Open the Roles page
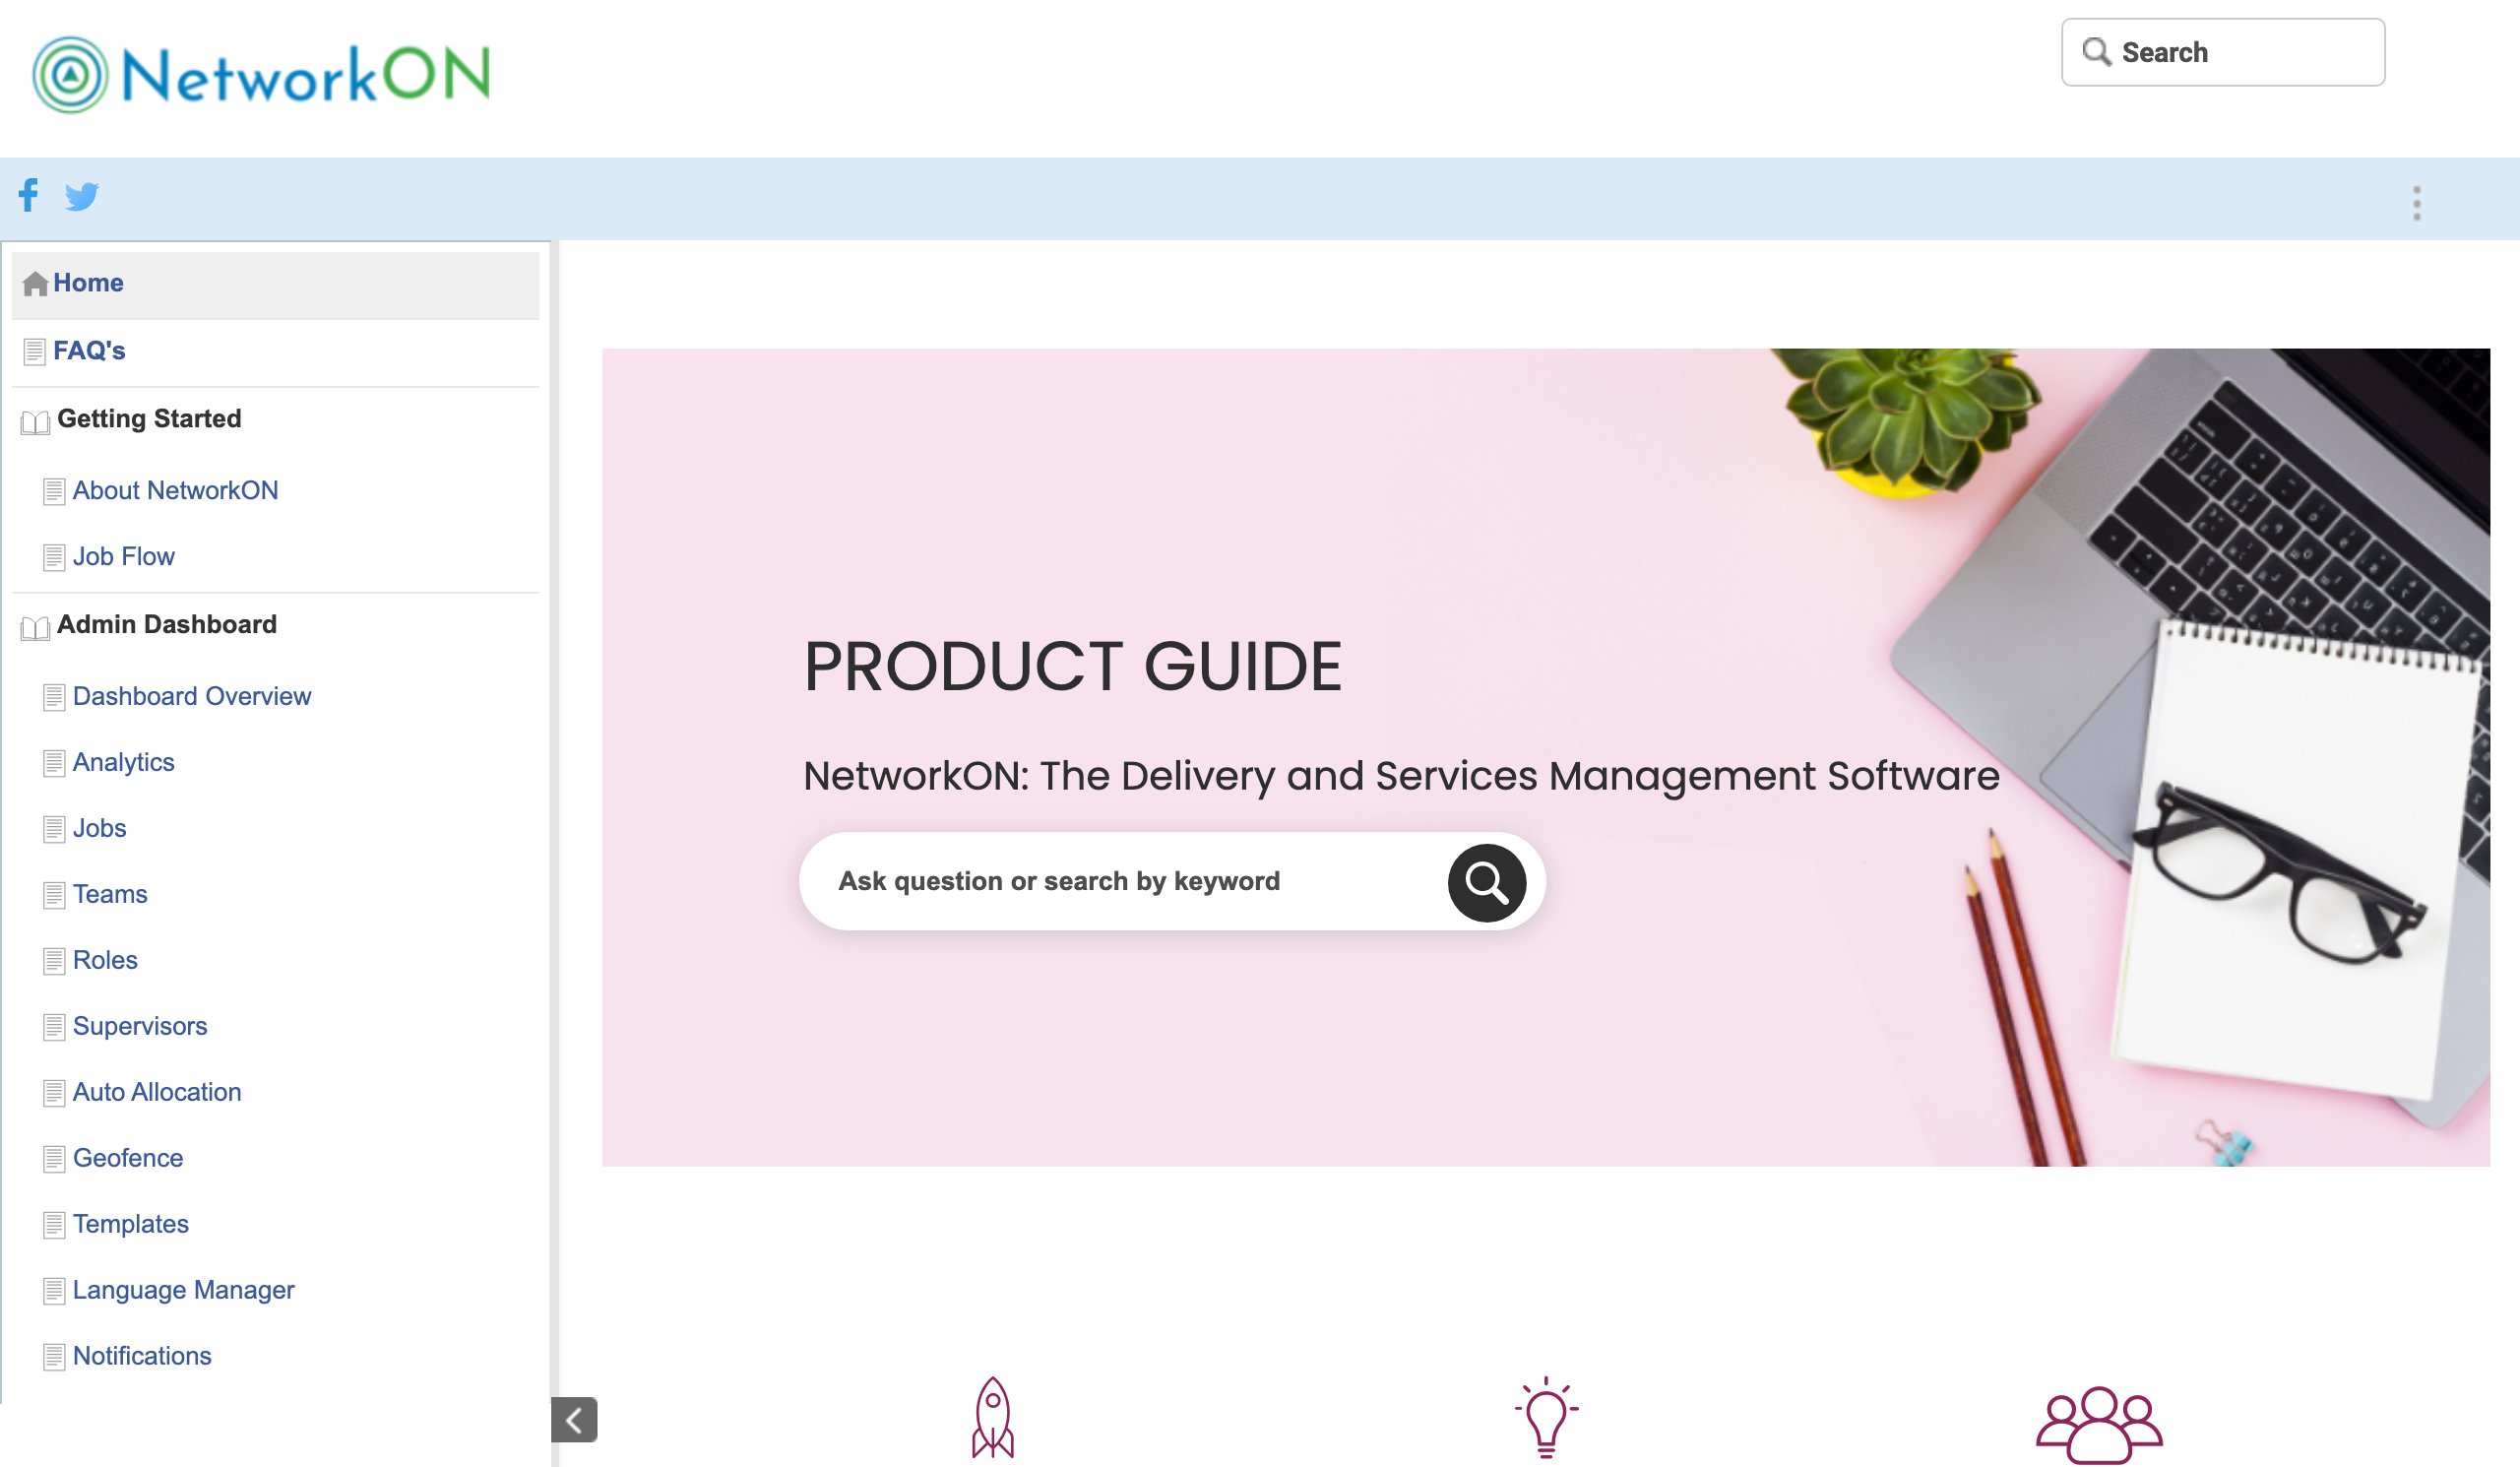 click(x=105, y=961)
